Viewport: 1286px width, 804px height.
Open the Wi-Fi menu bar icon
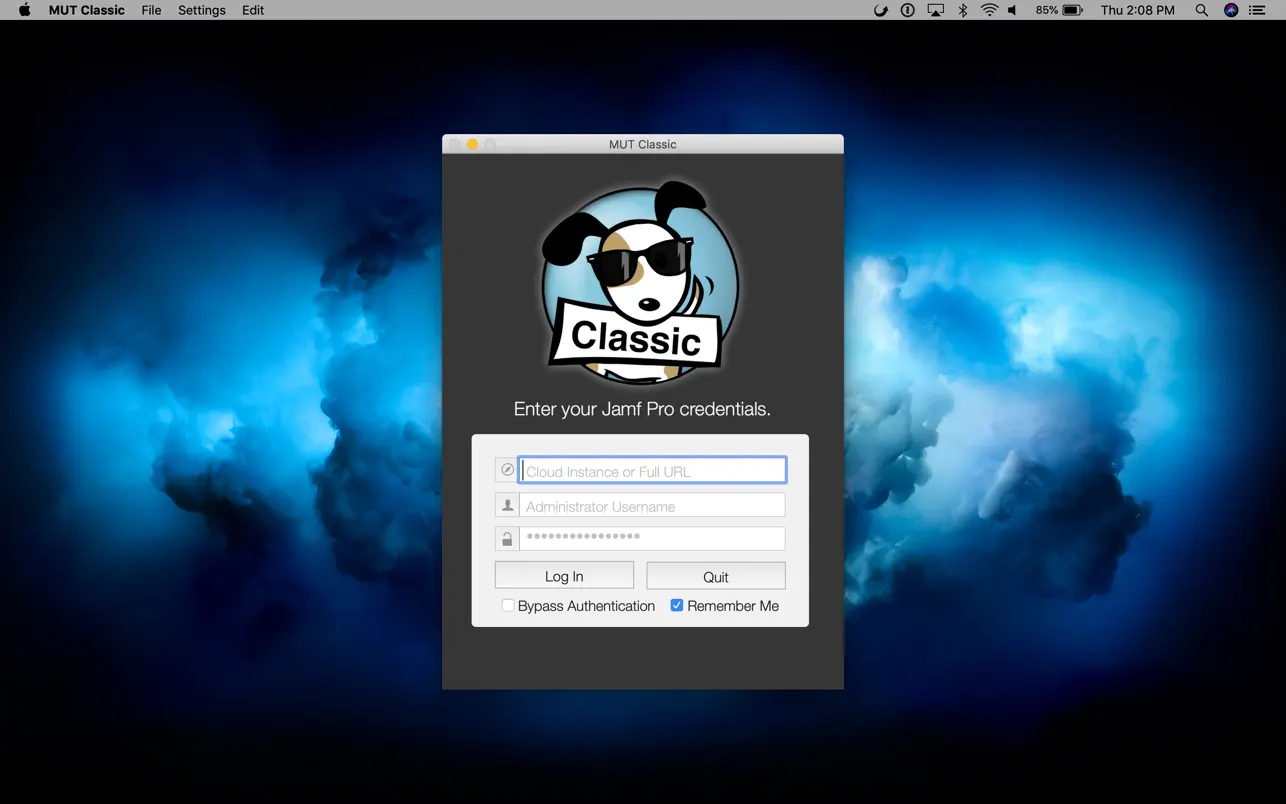point(988,10)
